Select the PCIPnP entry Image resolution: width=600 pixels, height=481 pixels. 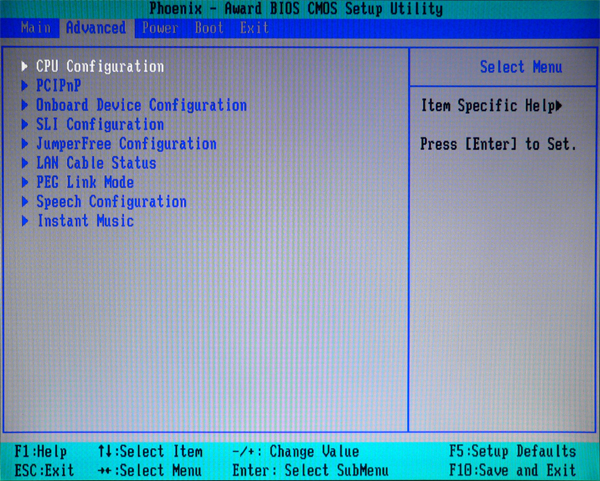(x=59, y=86)
